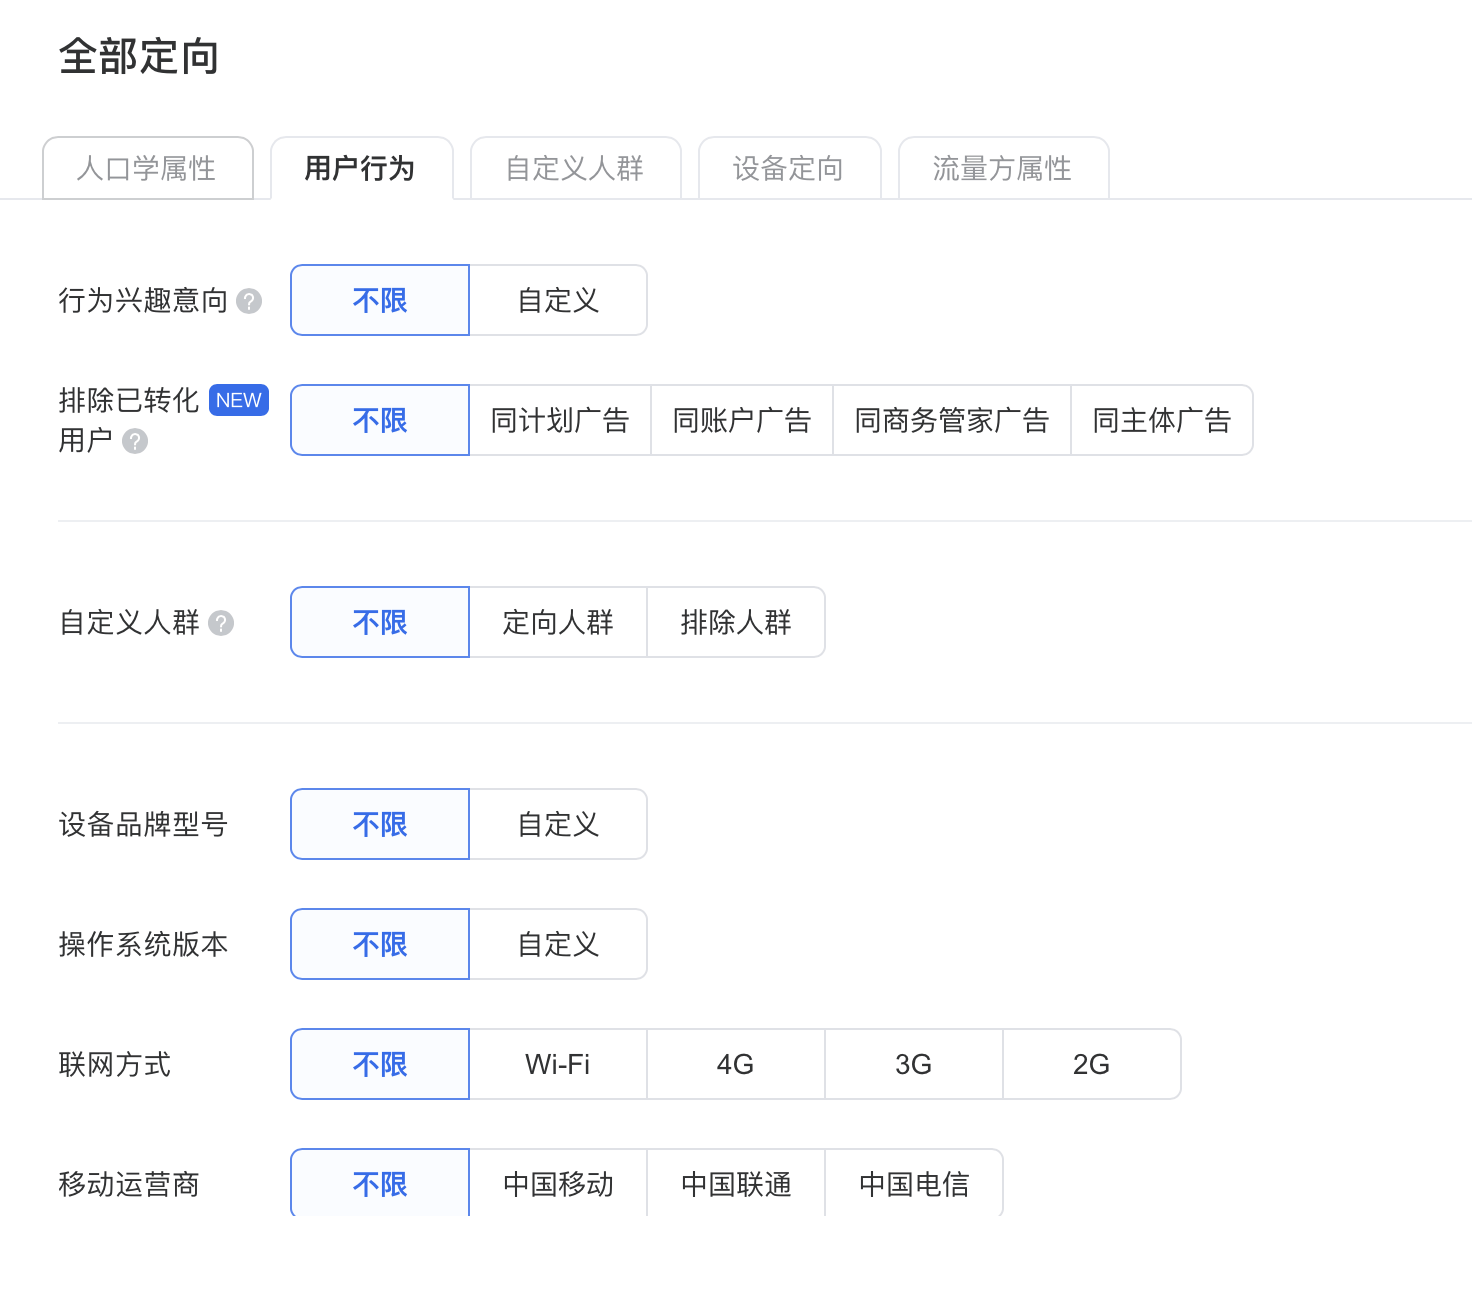Choose 定向人群 under 自定义人群

click(557, 622)
